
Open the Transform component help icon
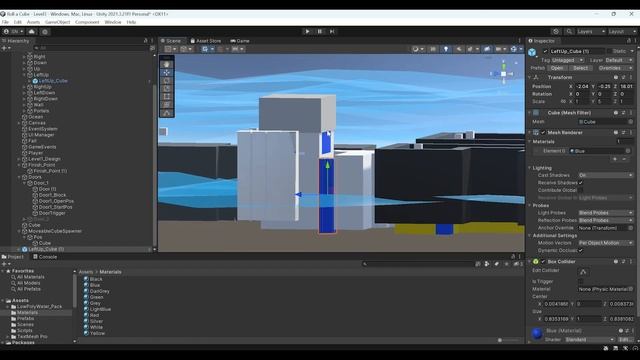click(x=616, y=78)
